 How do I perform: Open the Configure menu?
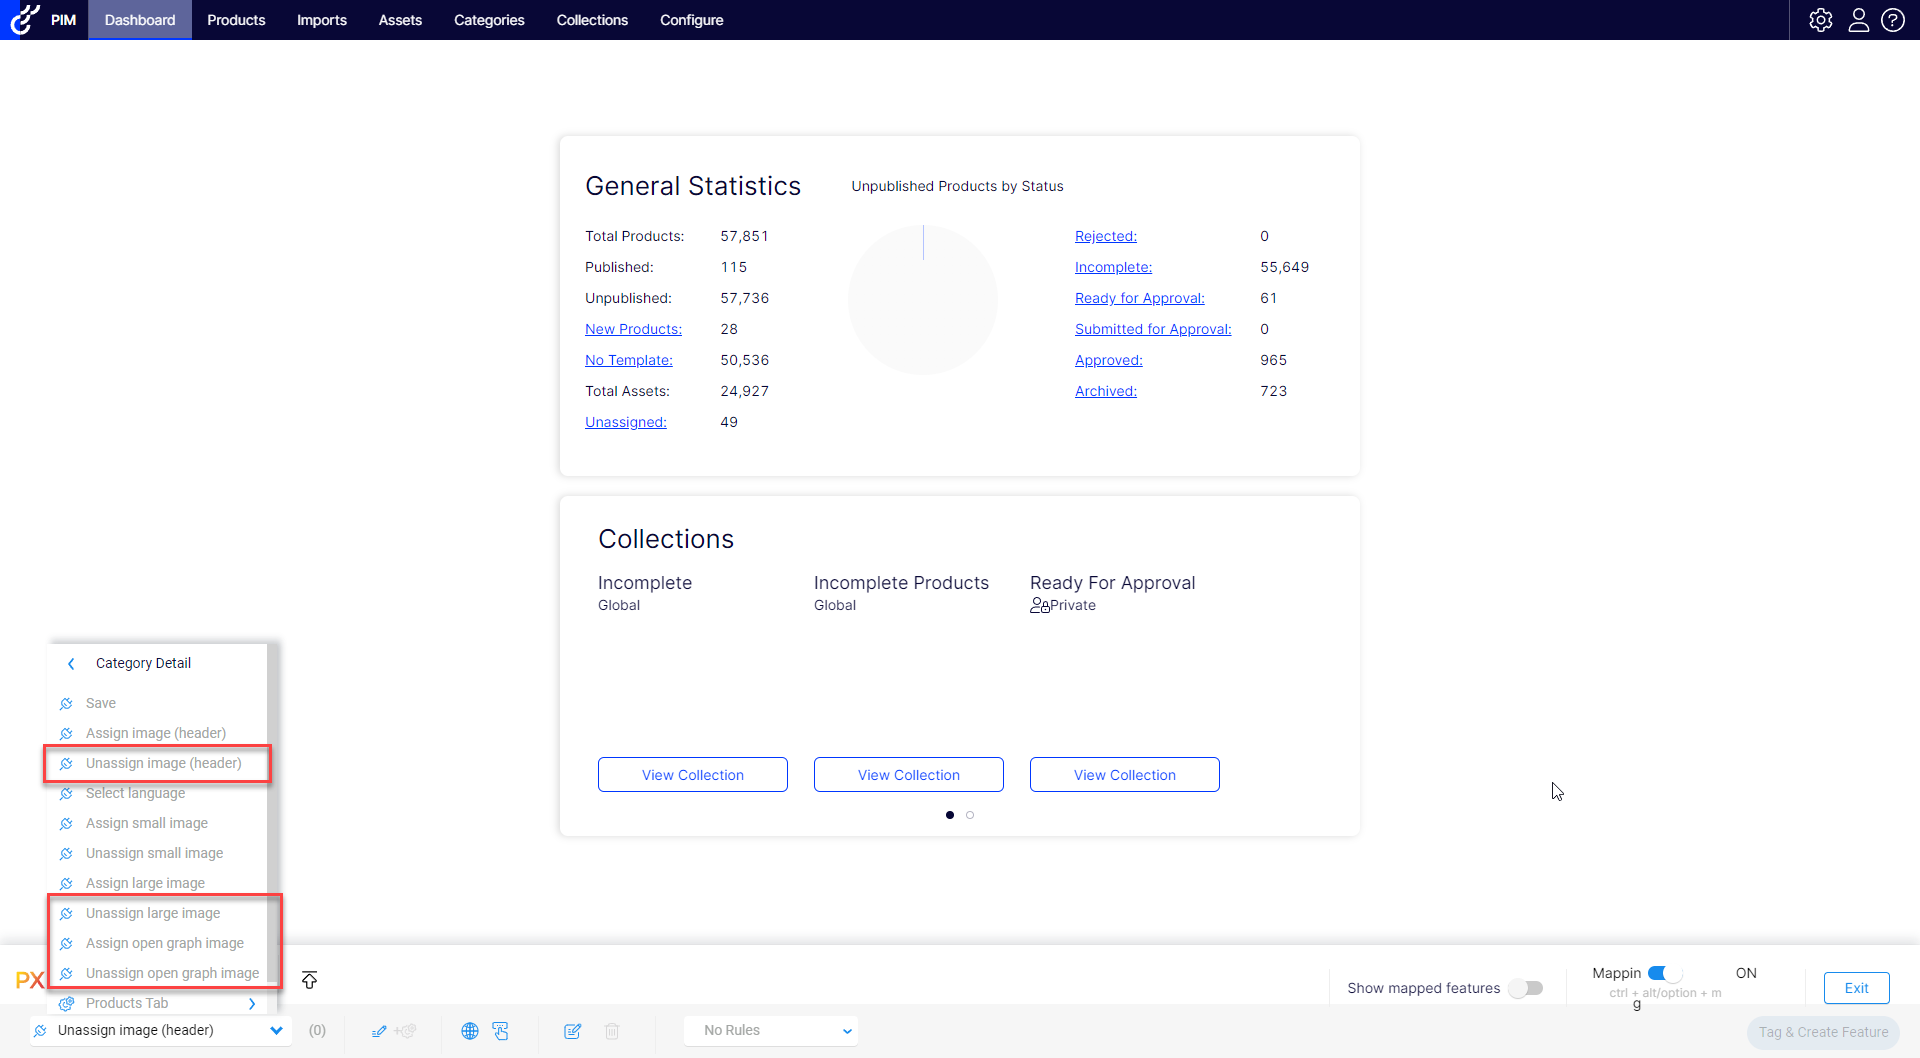(x=692, y=20)
